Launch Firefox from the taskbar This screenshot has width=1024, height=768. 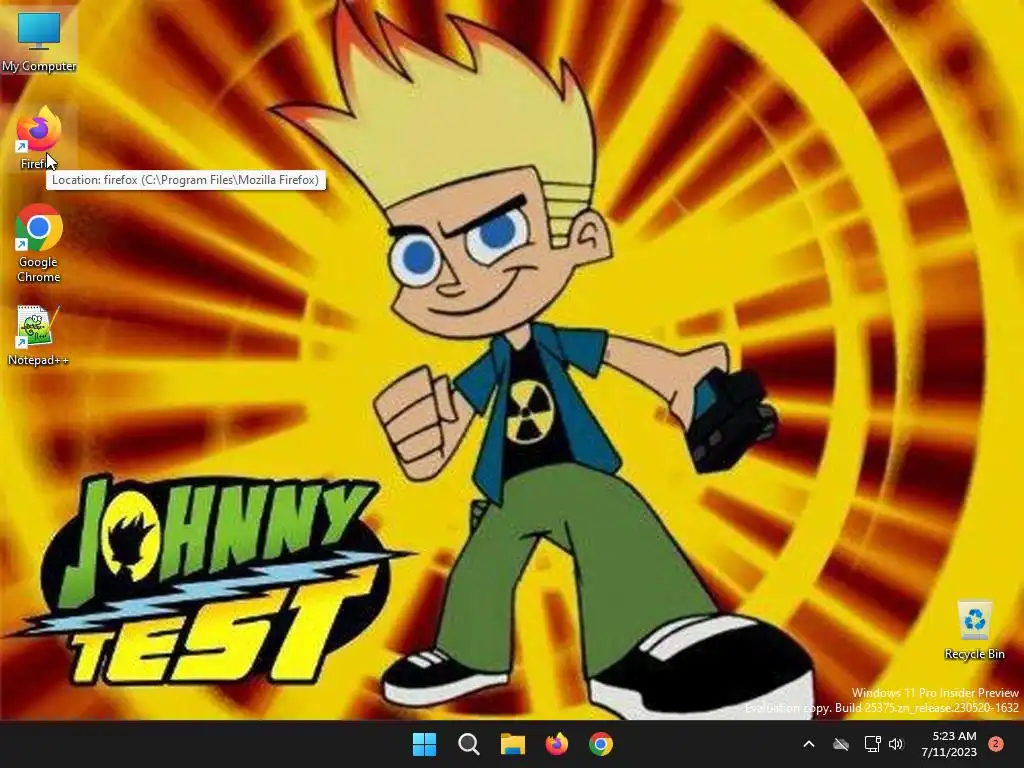[556, 744]
